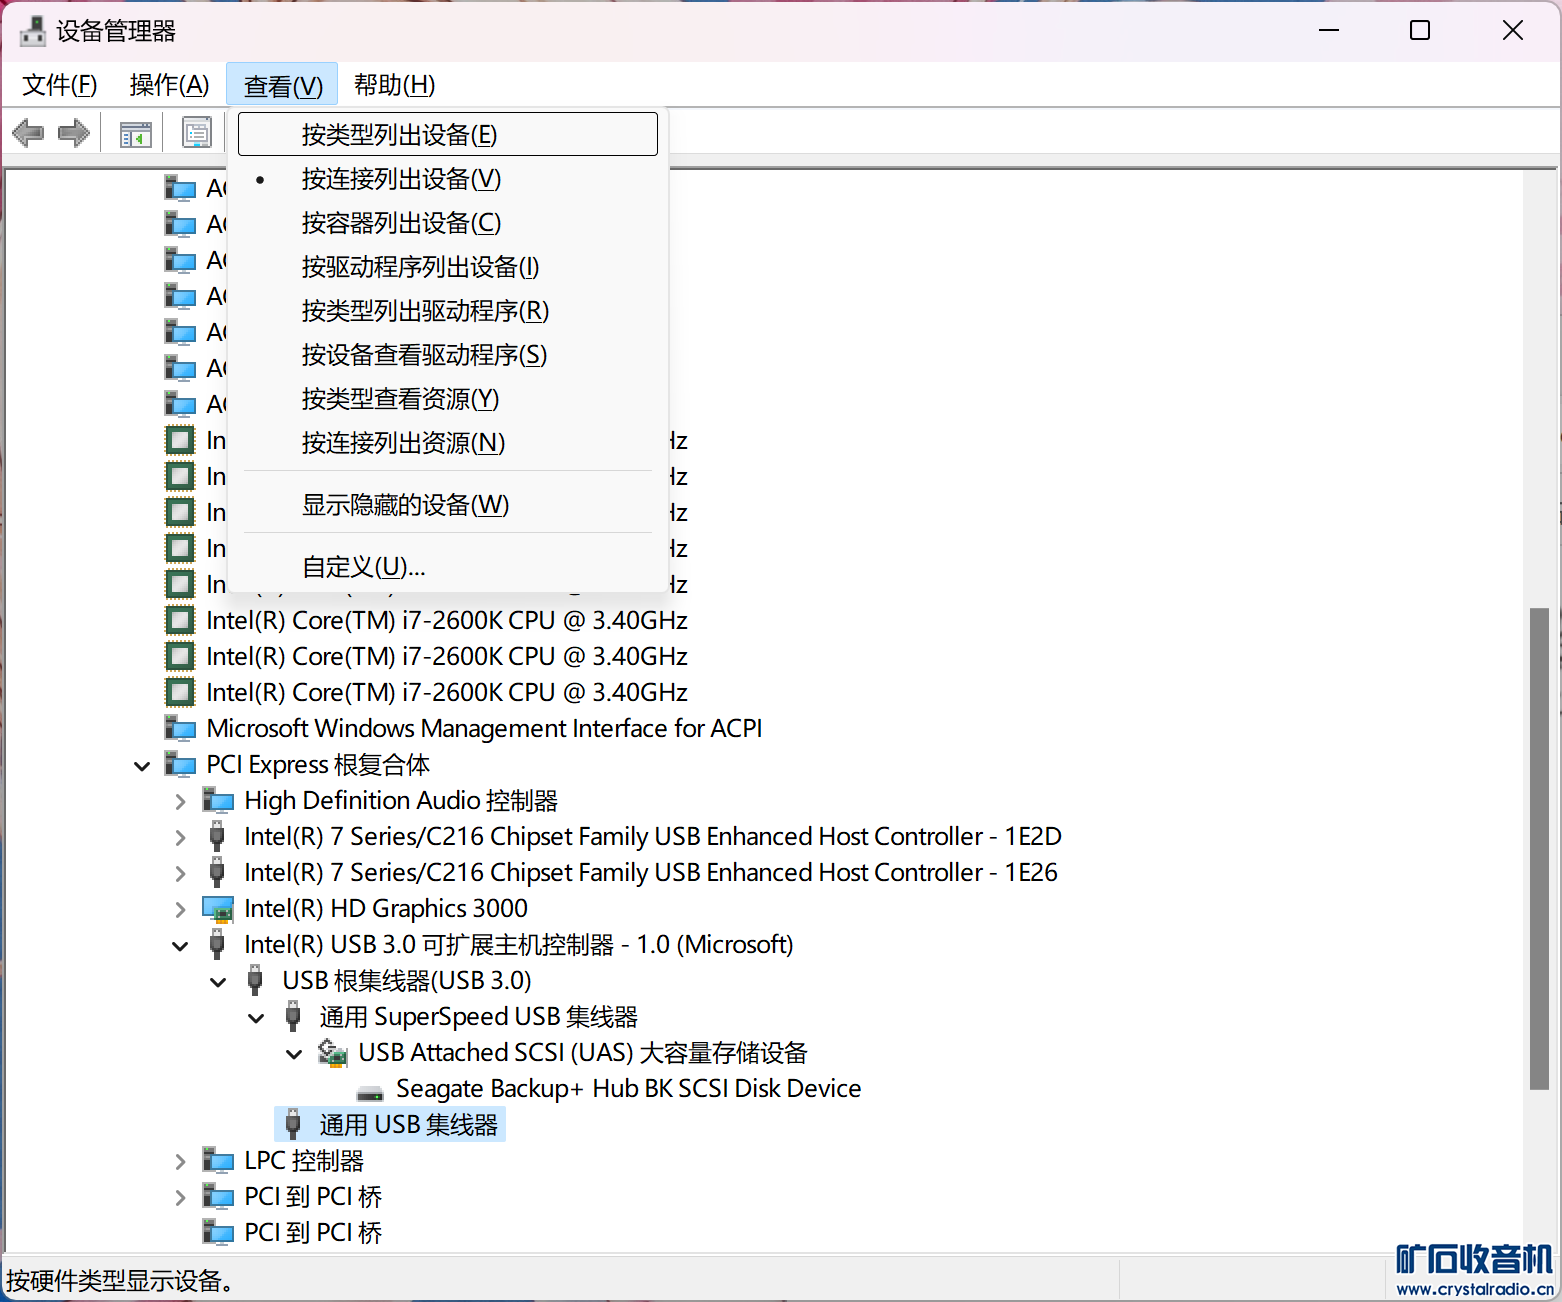The image size is (1562, 1302).
Task: Expand the High Definition Audio 控制器 node
Action: pyautogui.click(x=180, y=801)
